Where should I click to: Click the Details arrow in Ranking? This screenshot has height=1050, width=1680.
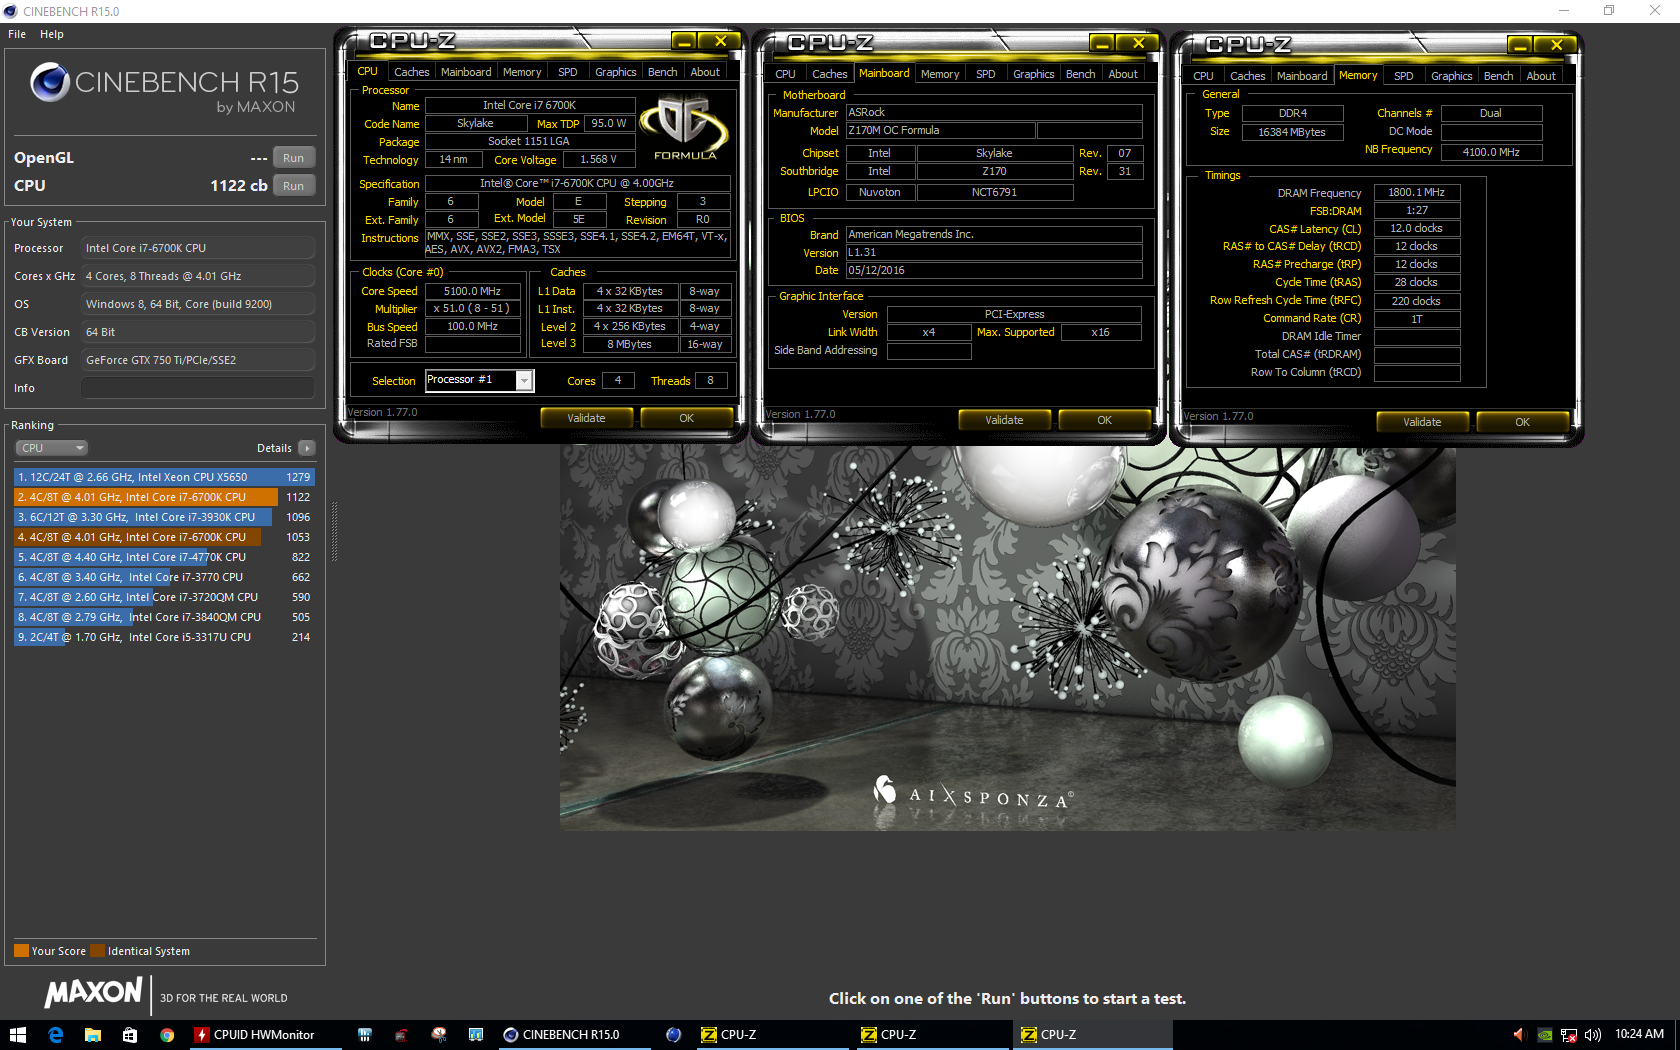tap(307, 448)
